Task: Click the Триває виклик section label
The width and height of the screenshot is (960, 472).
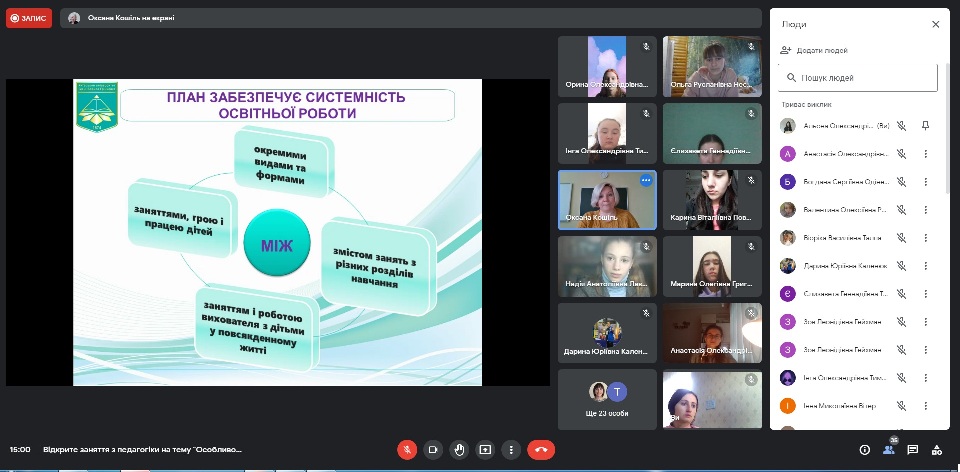Action: (x=806, y=105)
